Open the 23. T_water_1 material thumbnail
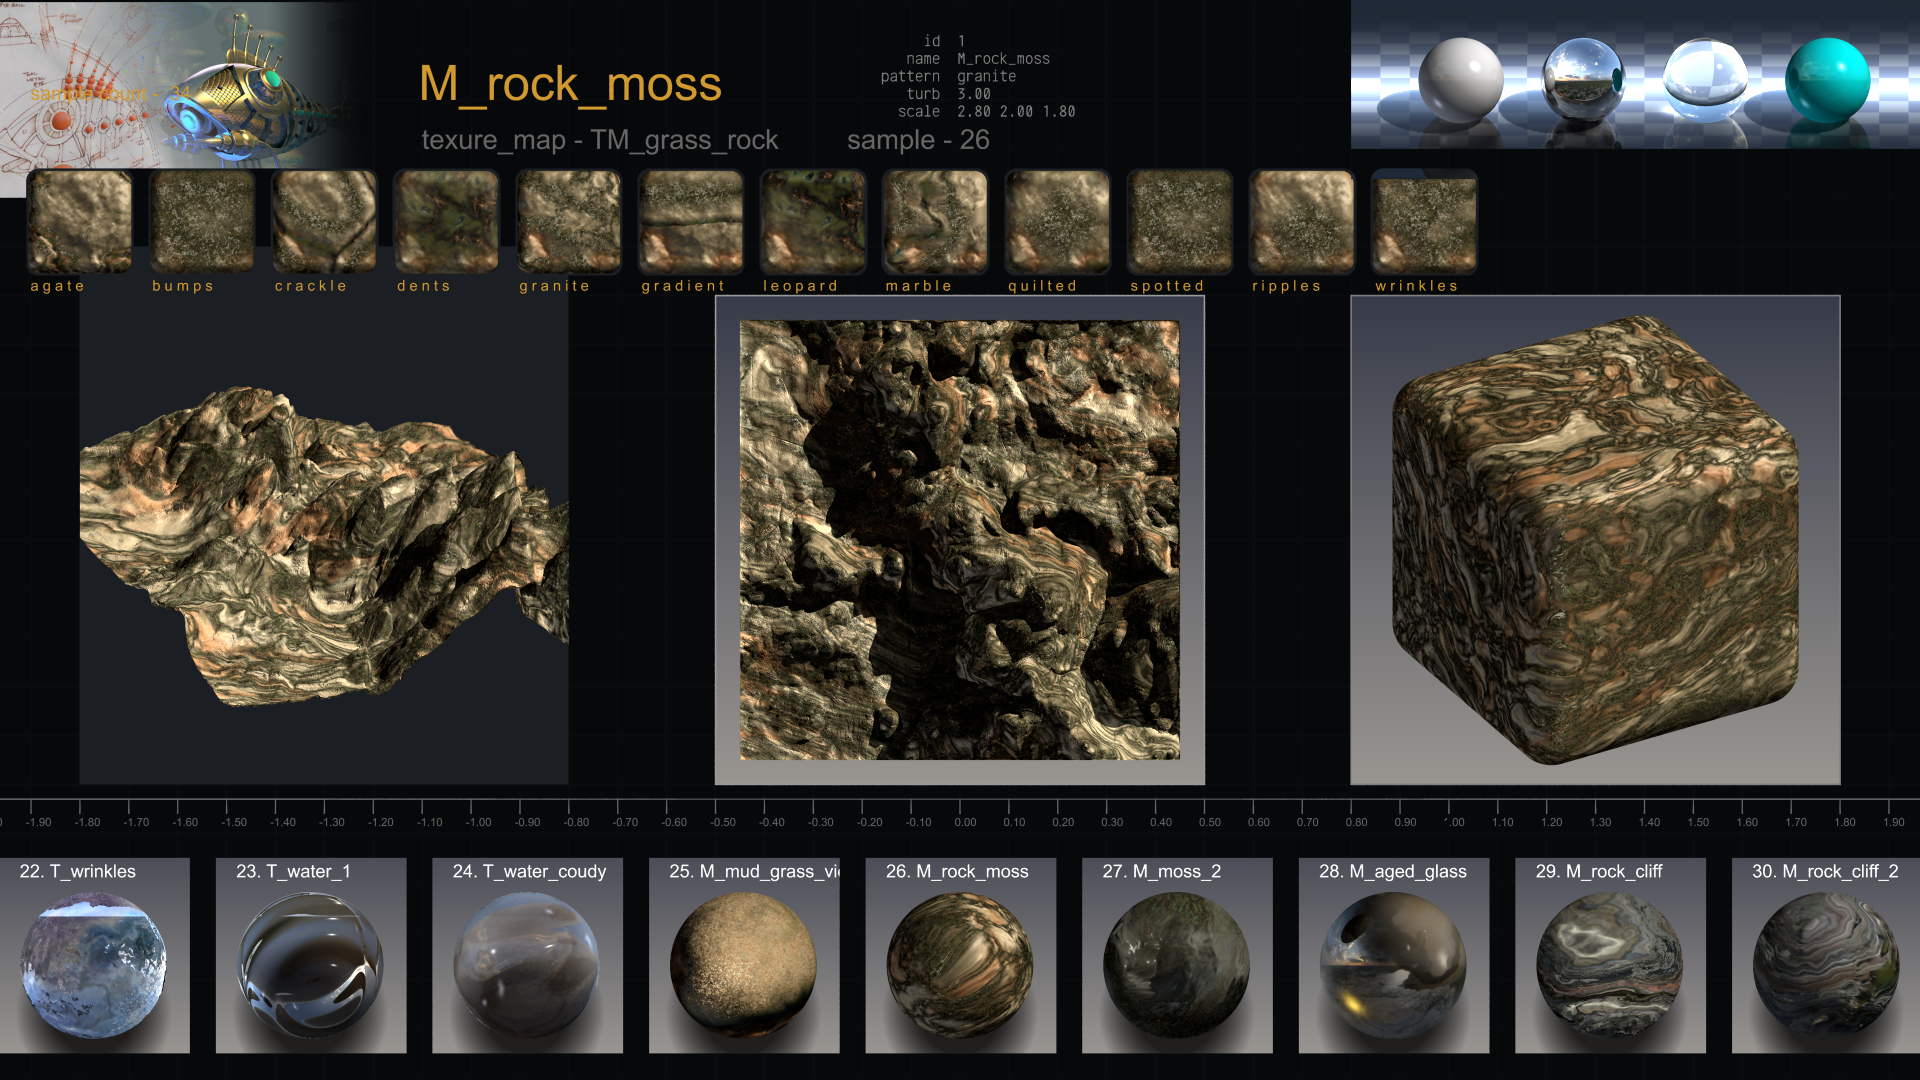1920x1080 pixels. (x=311, y=955)
